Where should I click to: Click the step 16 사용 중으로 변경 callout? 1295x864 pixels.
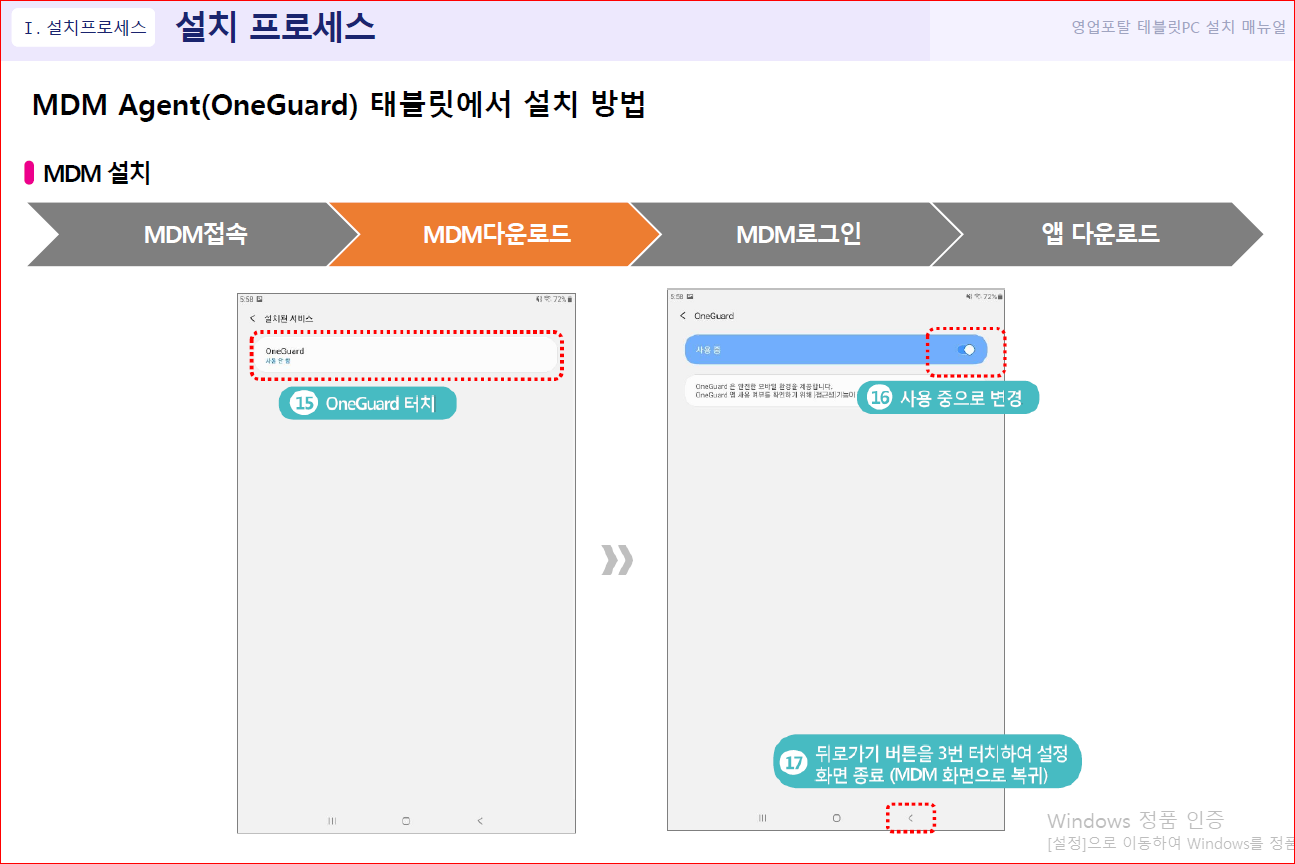pos(948,398)
